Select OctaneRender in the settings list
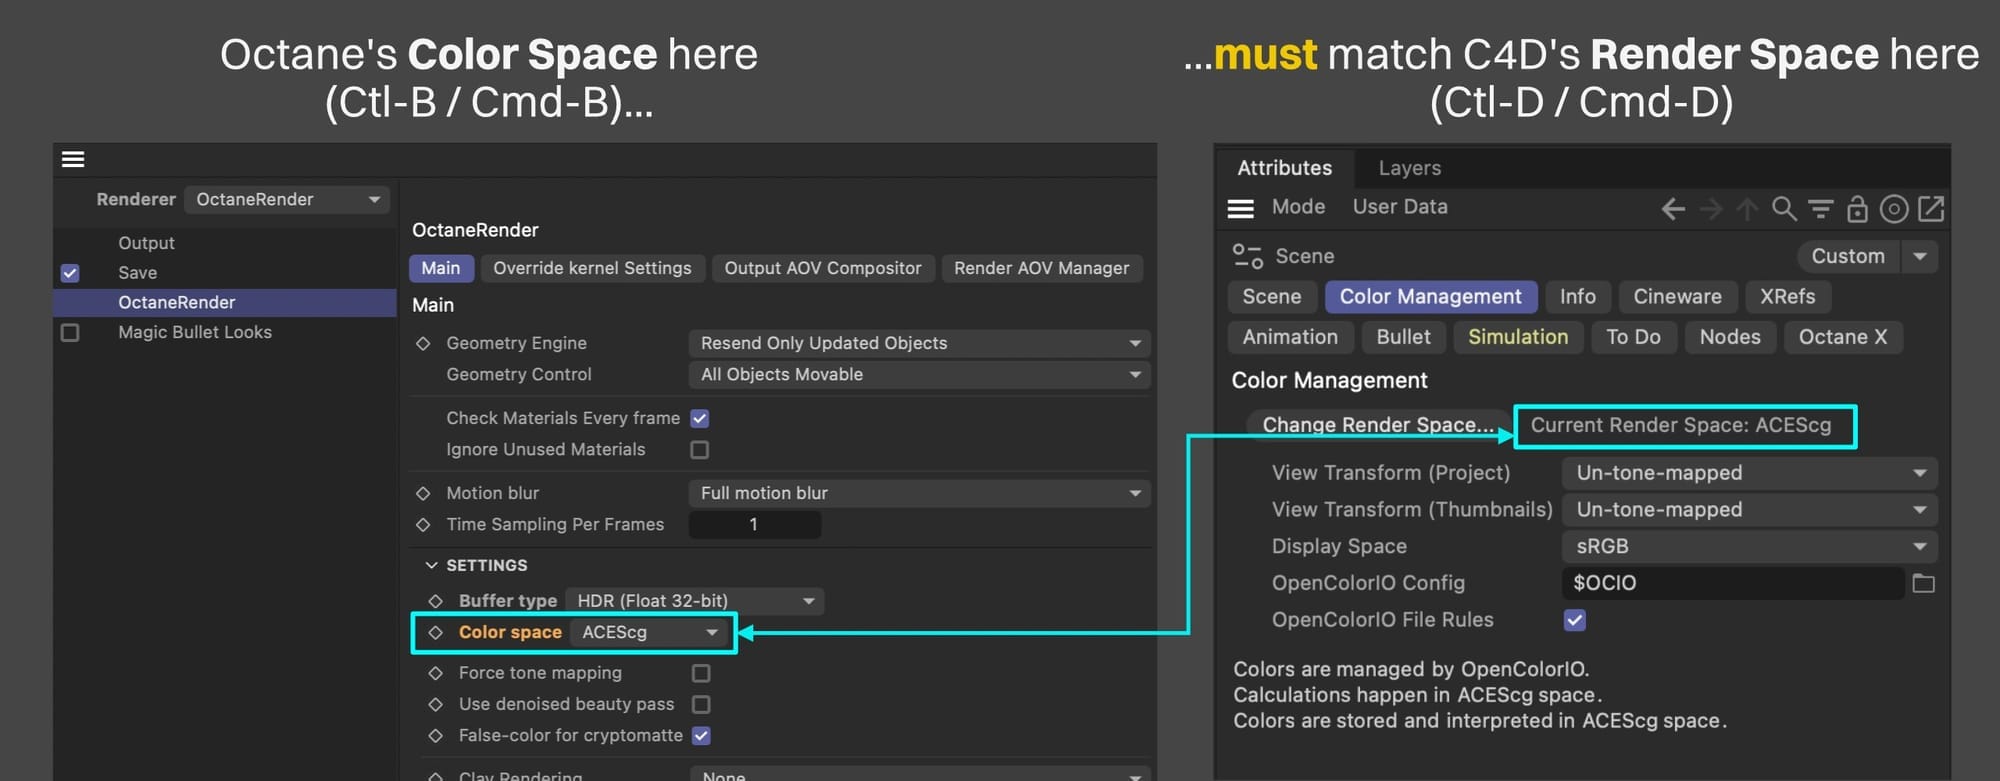This screenshot has width=2000, height=781. point(225,302)
